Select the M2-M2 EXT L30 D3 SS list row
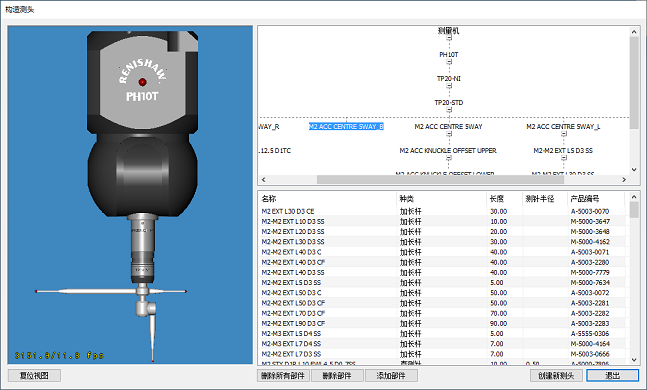 click(442, 242)
